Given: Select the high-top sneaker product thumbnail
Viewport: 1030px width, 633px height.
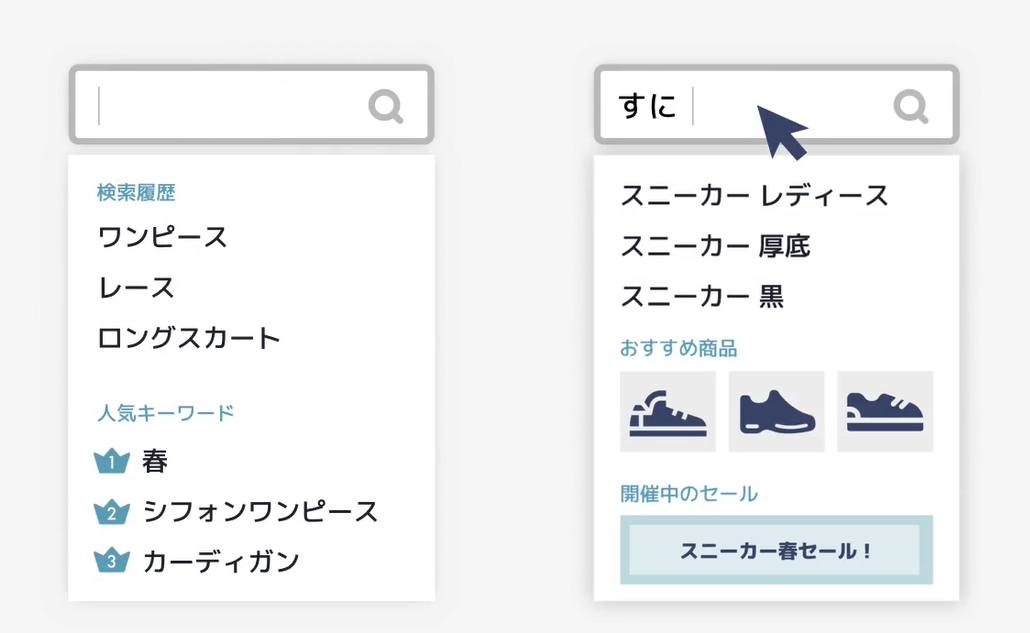Looking at the screenshot, I should point(668,412).
